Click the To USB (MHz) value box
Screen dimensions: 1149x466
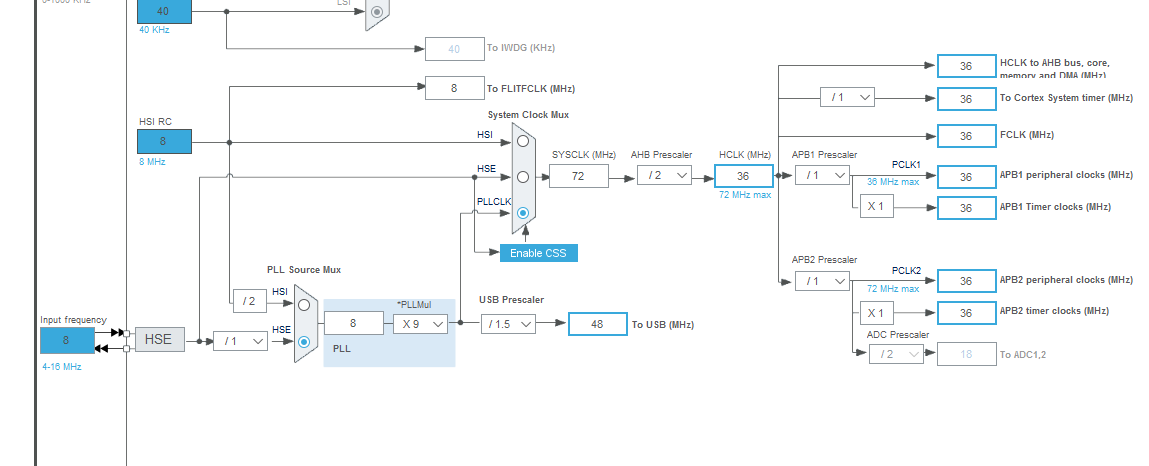click(x=597, y=324)
